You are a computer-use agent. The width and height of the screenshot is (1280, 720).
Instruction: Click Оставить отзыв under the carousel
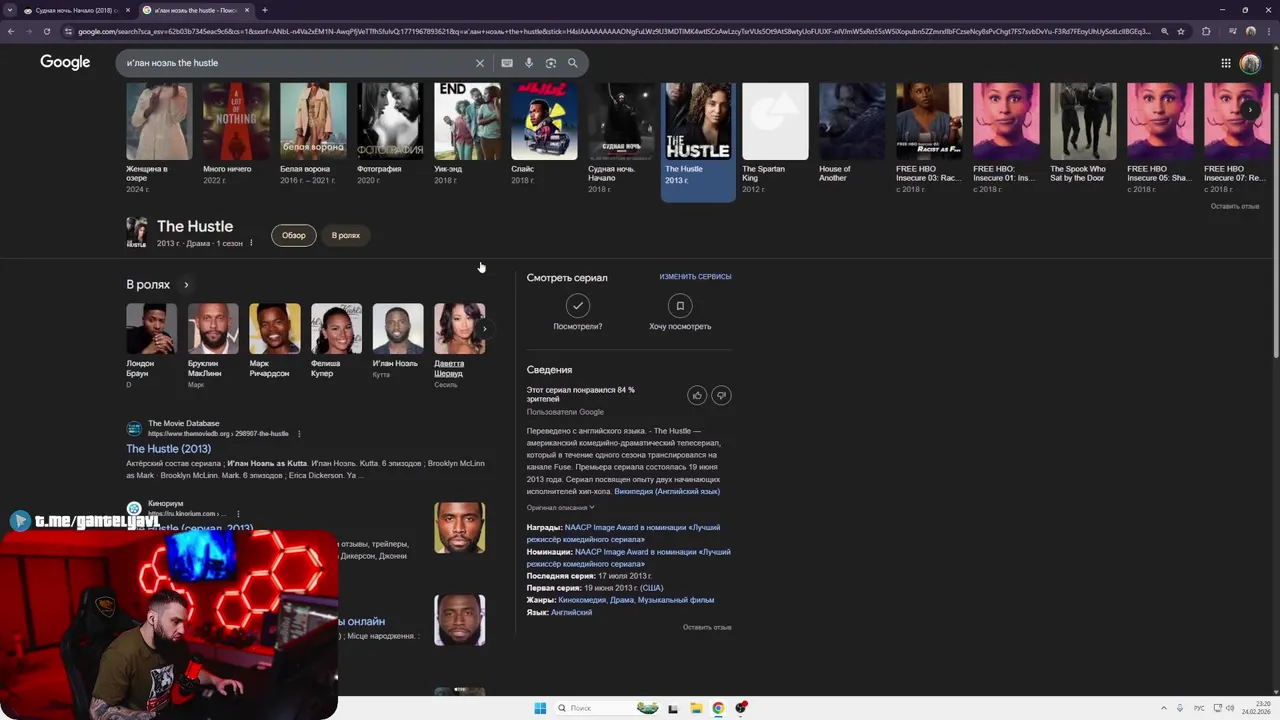[1235, 206]
